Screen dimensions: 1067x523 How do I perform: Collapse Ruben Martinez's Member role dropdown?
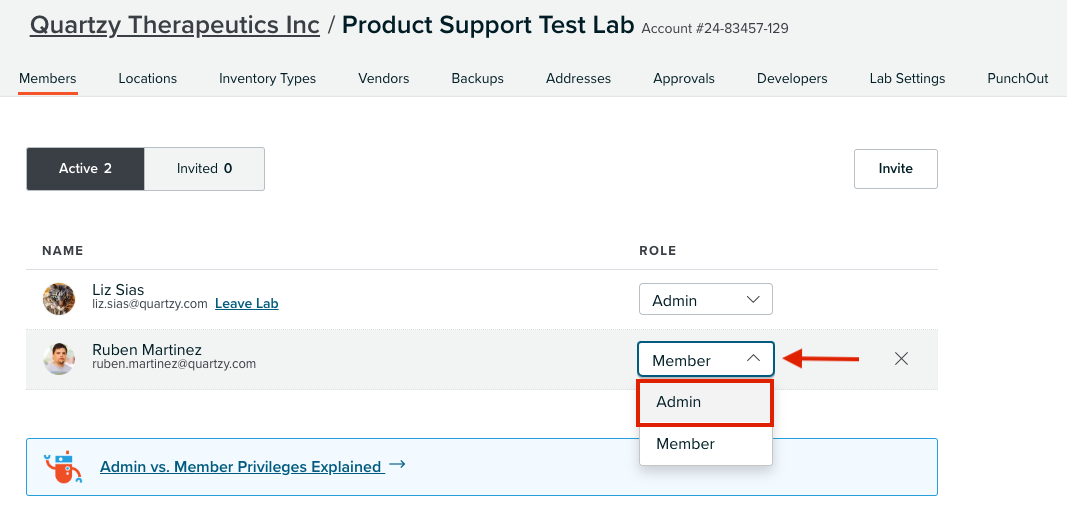(706, 359)
